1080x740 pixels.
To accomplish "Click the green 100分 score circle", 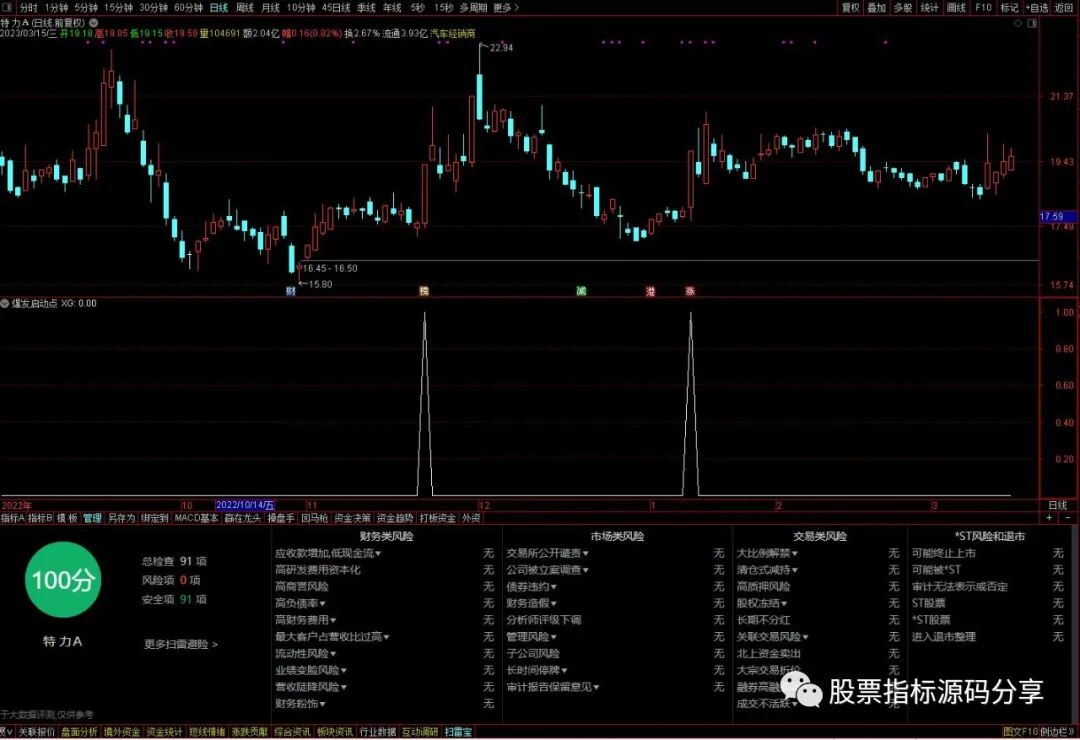I will 63,579.
